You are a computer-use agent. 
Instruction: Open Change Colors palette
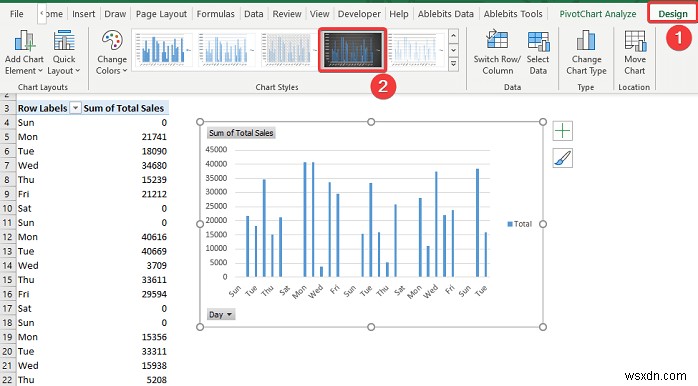tap(112, 53)
